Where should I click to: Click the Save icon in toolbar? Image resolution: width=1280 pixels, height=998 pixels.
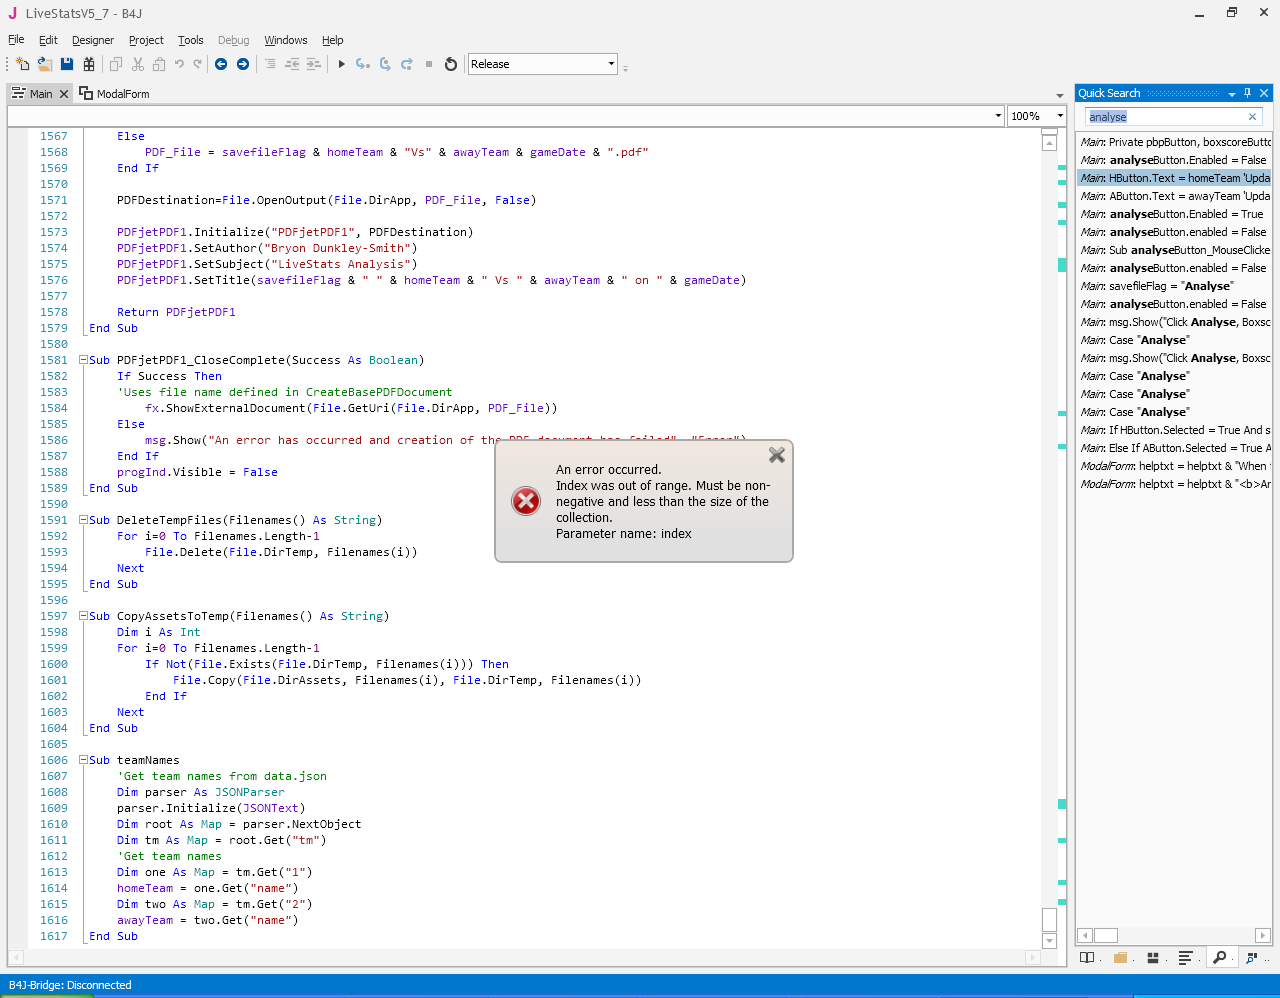click(x=67, y=64)
